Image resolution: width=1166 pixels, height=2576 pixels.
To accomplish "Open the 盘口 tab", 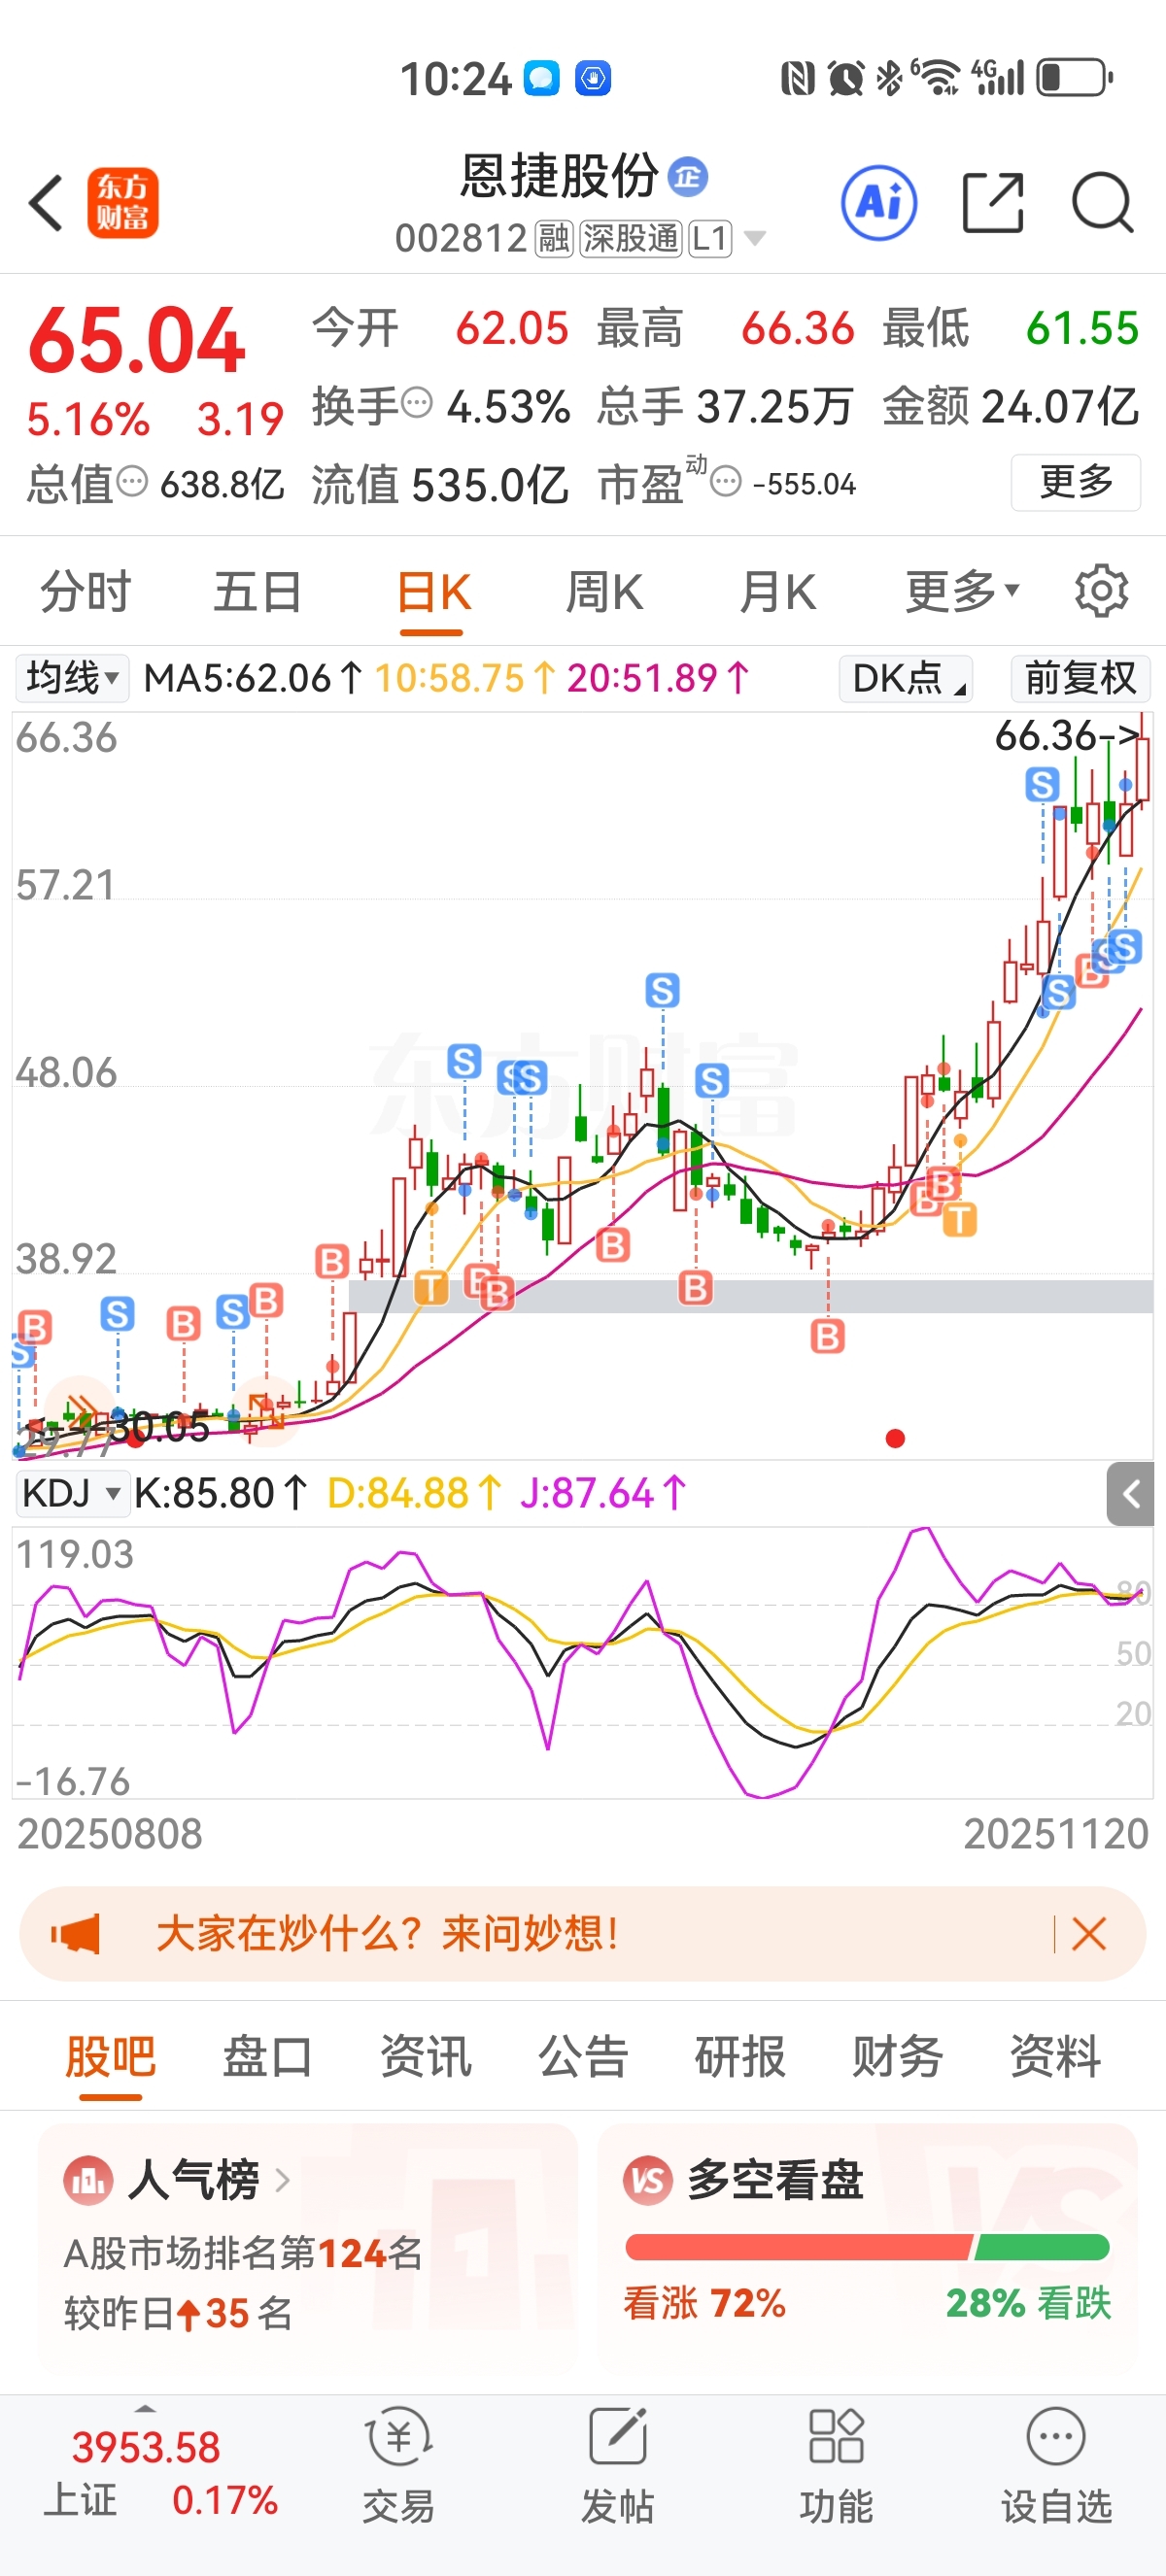I will click(267, 2056).
